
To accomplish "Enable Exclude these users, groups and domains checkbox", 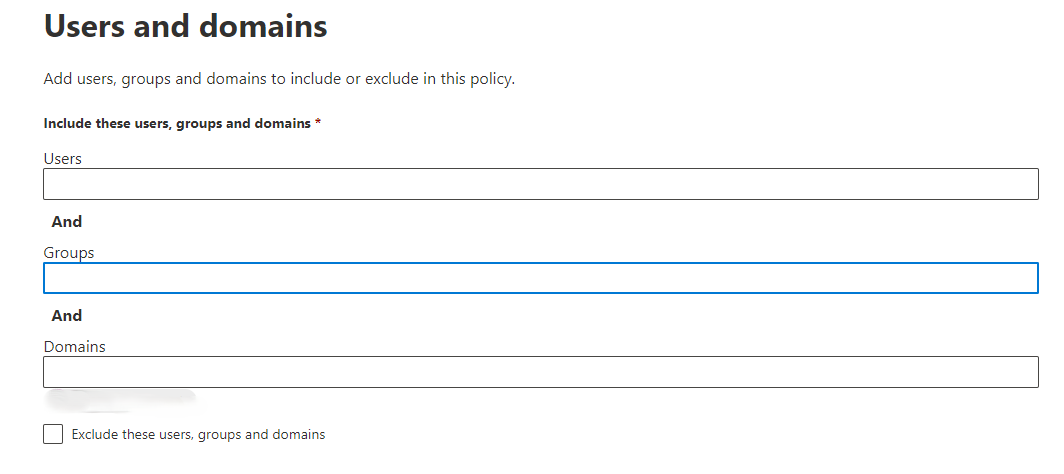I will [x=53, y=434].
